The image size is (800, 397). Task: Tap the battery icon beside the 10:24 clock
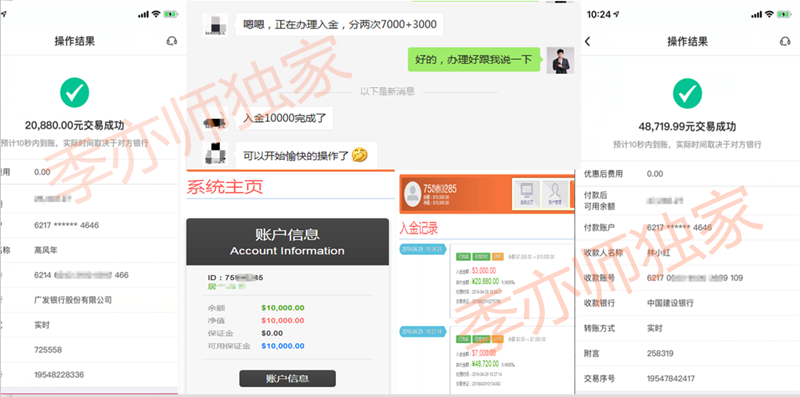[x=784, y=14]
